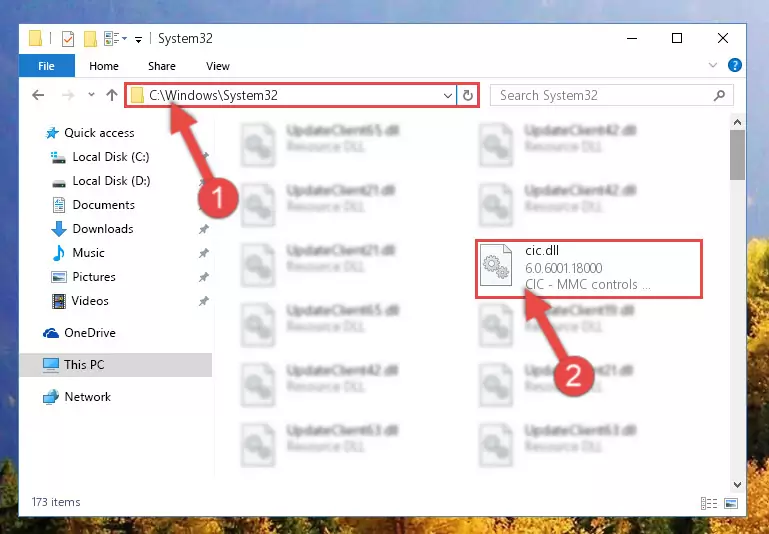Close the System32 window
The width and height of the screenshot is (769, 534).
[722, 38]
